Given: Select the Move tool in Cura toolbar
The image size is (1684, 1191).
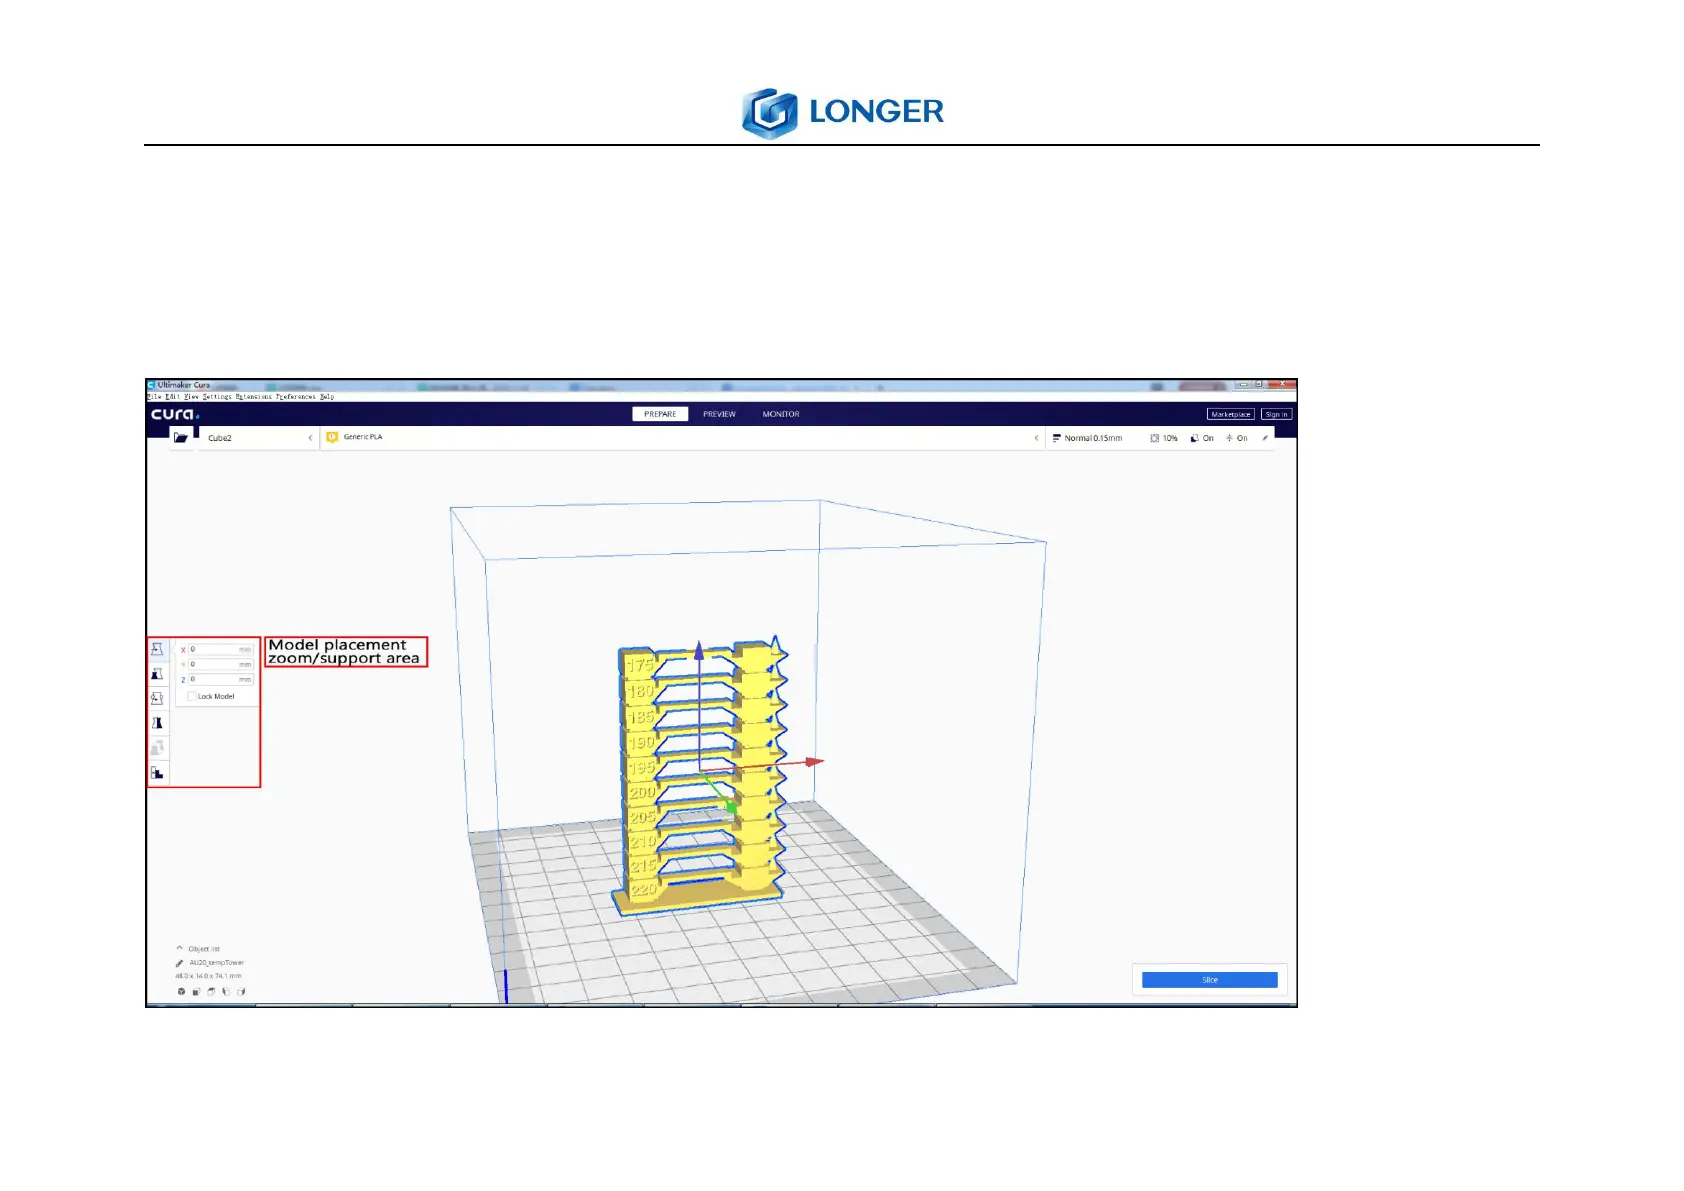Looking at the screenshot, I should click(x=157, y=649).
